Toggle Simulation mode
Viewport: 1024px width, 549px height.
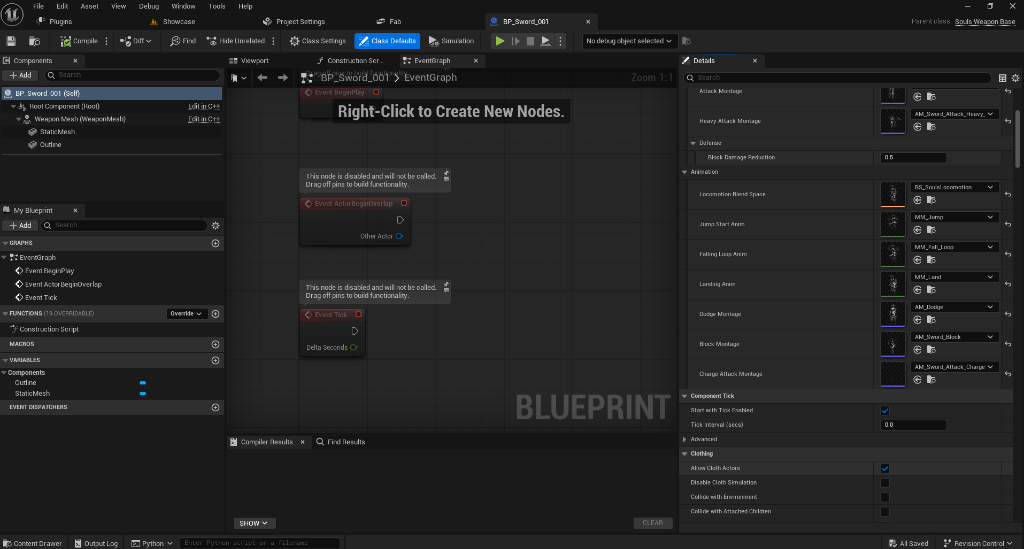(451, 40)
